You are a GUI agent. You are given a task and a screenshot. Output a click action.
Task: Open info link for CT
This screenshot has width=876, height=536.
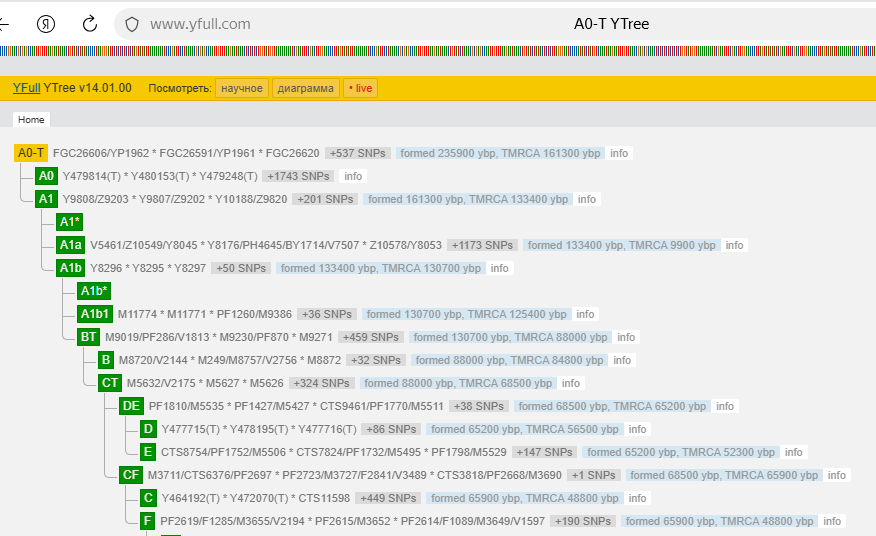(x=570, y=383)
